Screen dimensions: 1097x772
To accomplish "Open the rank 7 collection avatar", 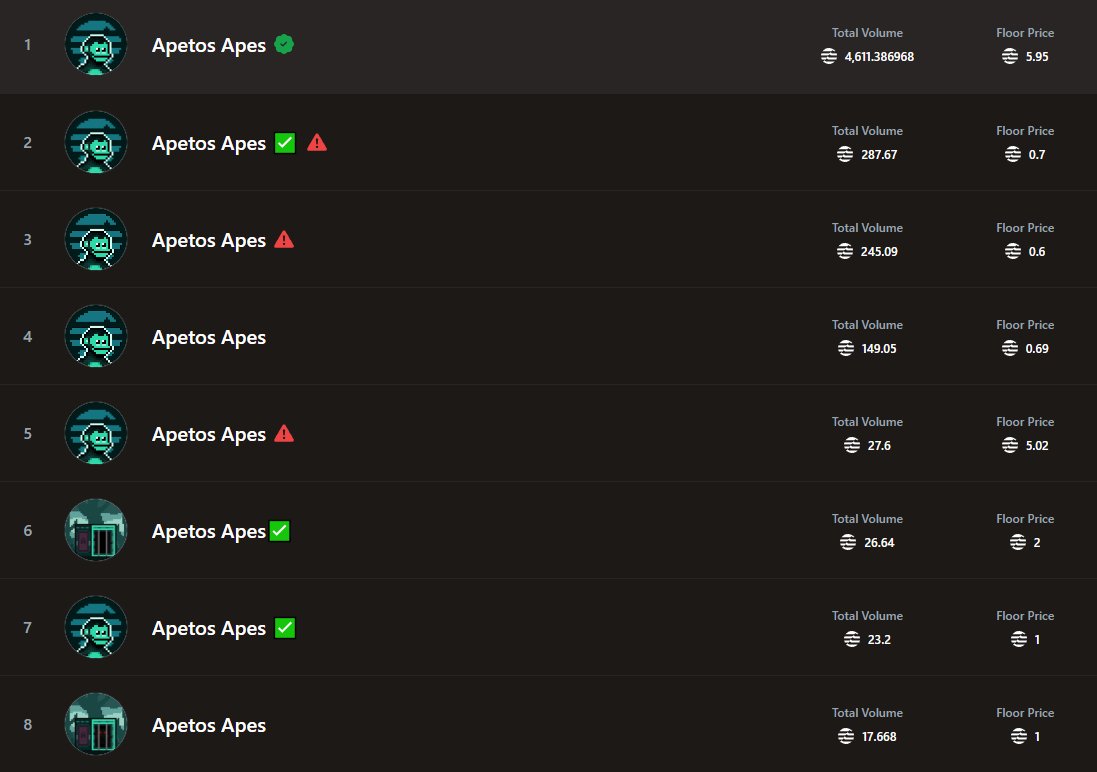I will click(96, 627).
